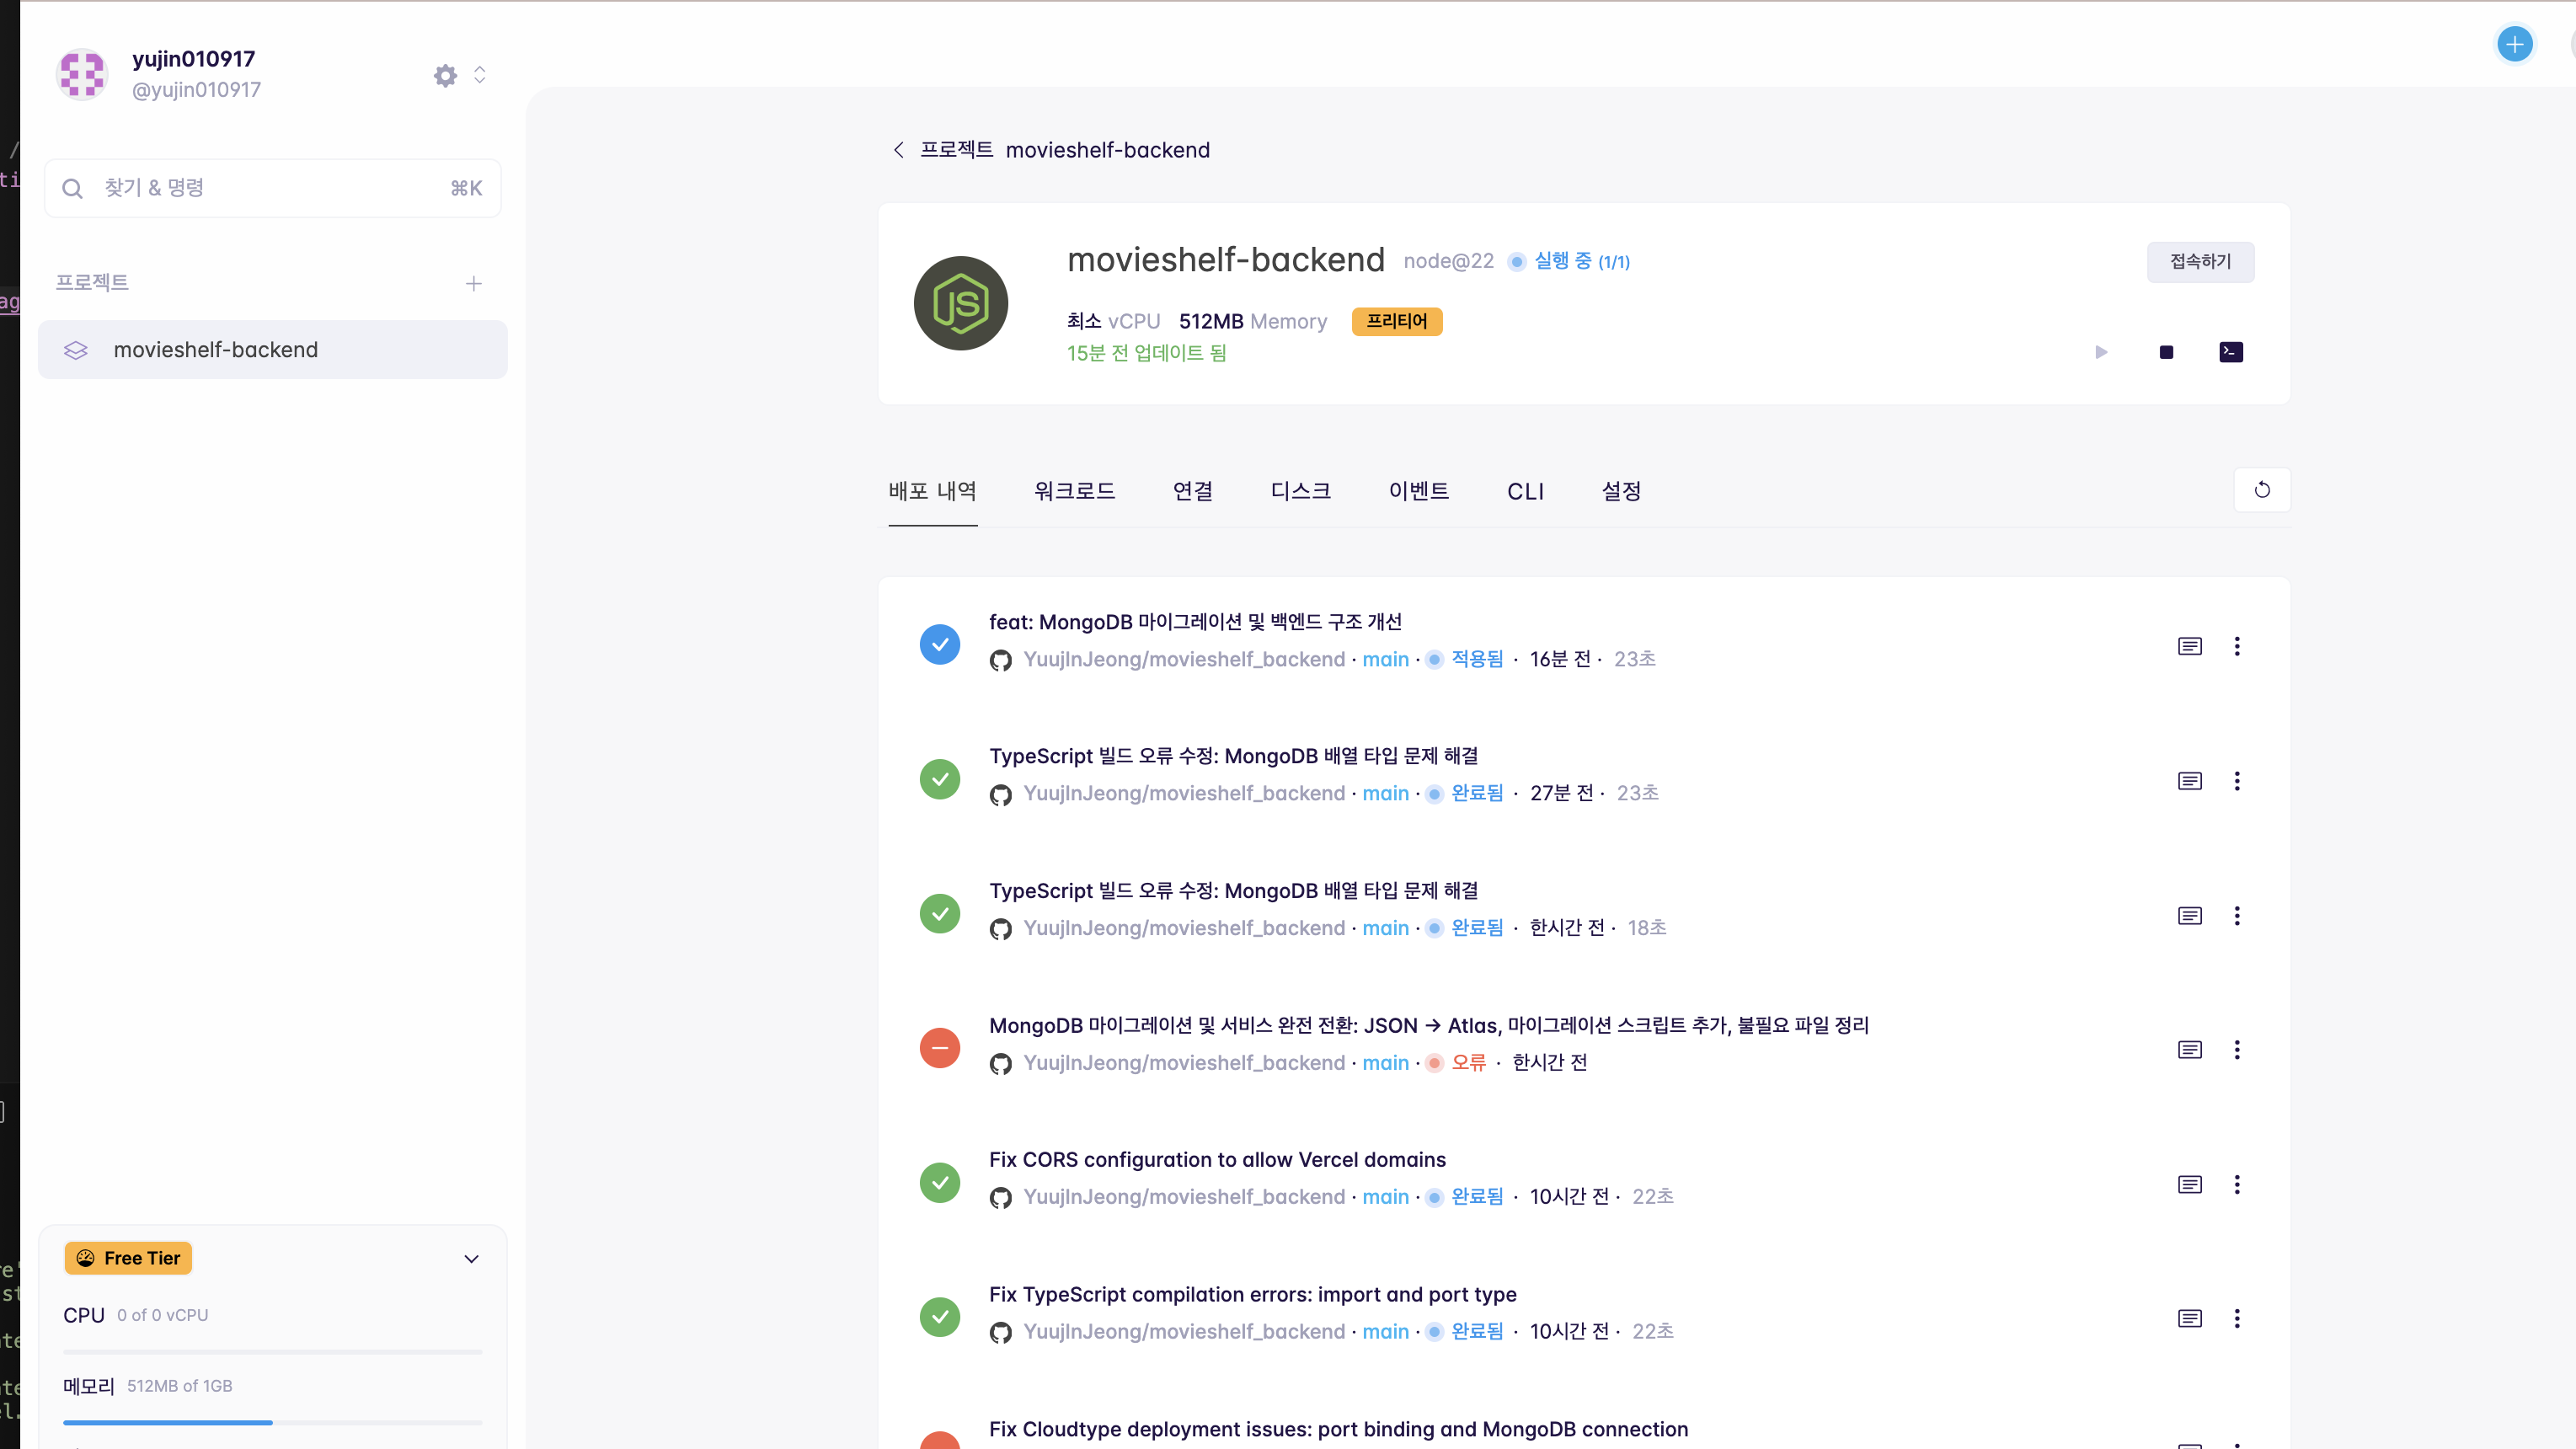Screen dimensions: 2576x1449
Task: Open log icon for the failed 오류 deployment
Action: pyautogui.click(x=2189, y=1050)
